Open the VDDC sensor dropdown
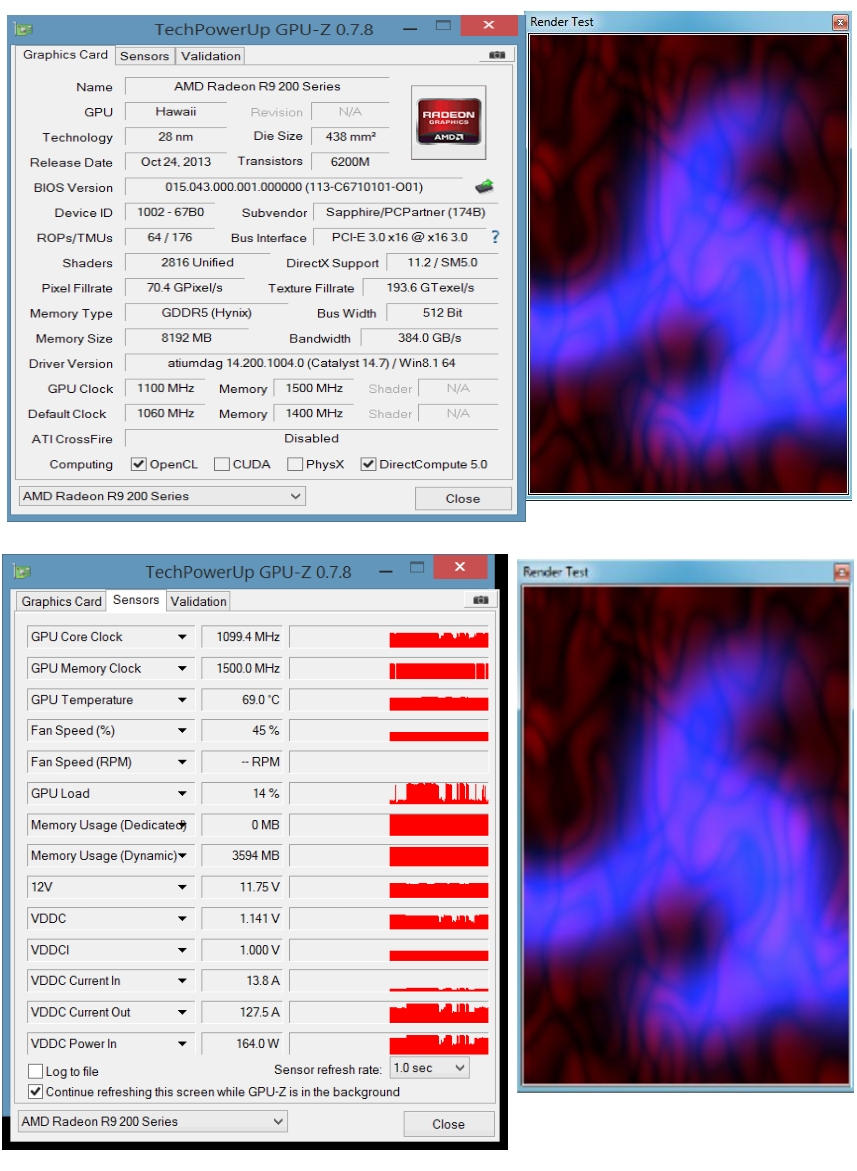This screenshot has width=857, height=1171. 182,919
